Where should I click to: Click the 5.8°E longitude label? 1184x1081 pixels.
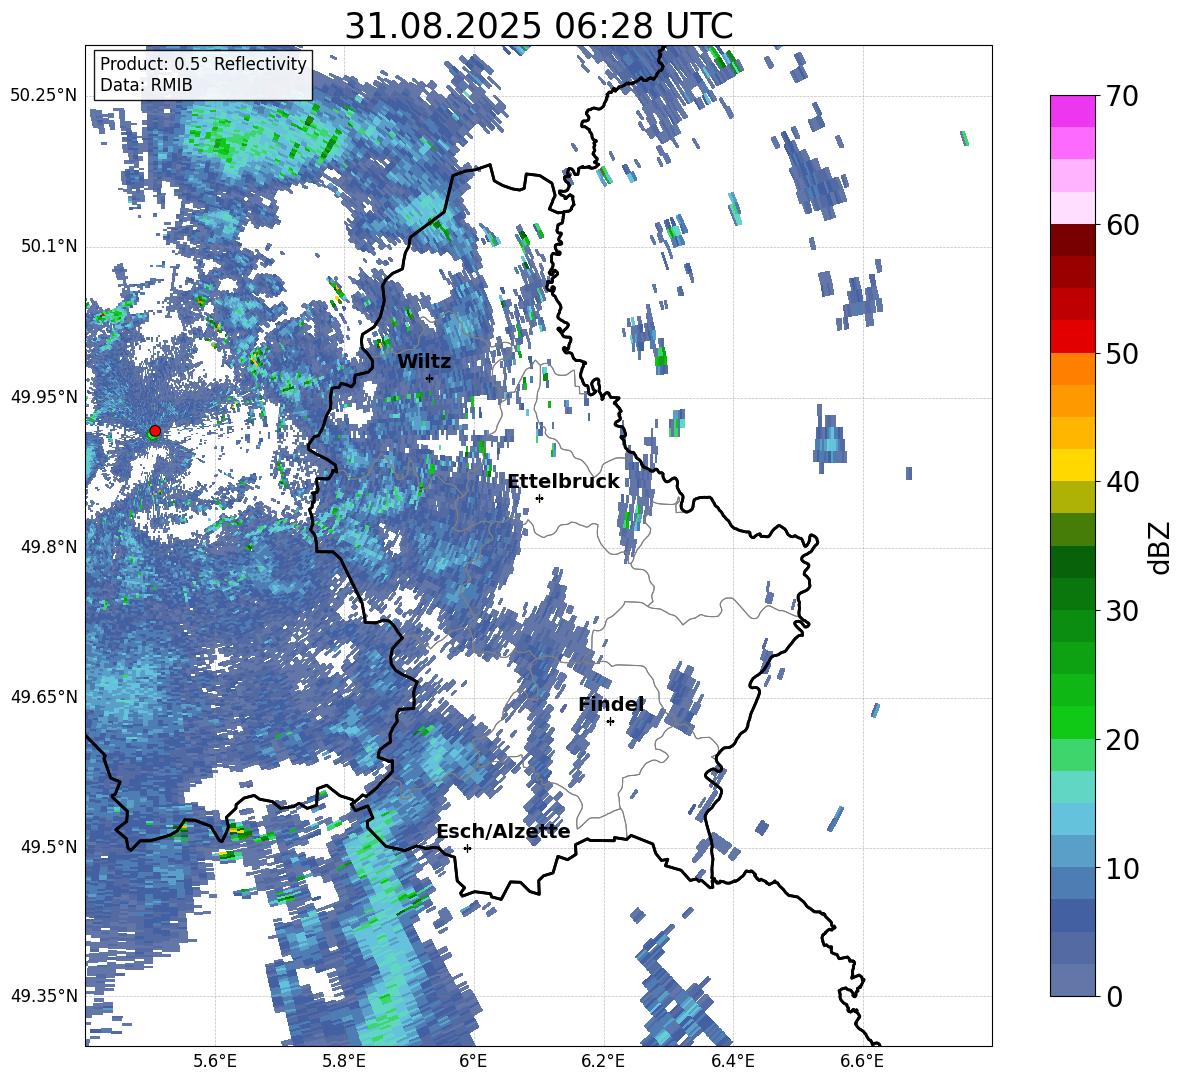(x=344, y=1061)
